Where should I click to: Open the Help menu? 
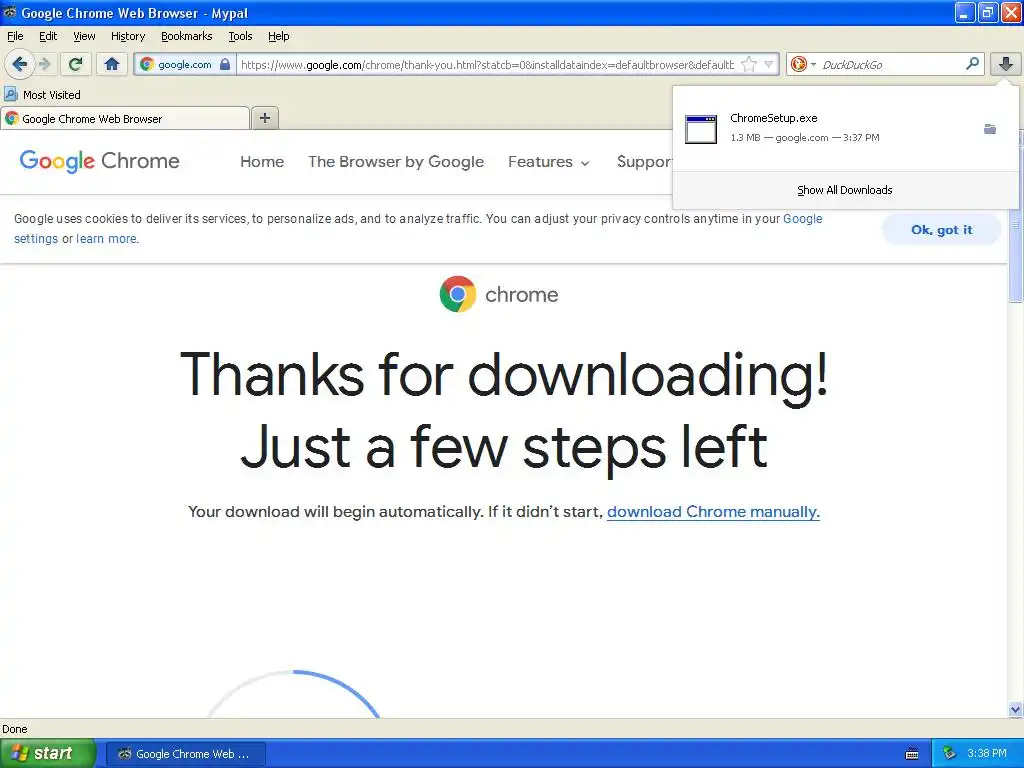[x=279, y=36]
